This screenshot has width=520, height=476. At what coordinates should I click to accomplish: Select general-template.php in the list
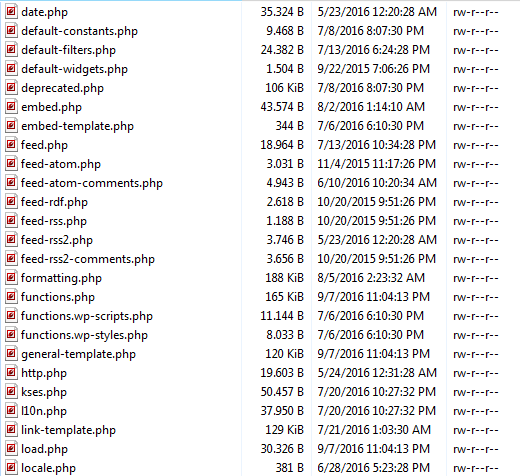click(78, 354)
